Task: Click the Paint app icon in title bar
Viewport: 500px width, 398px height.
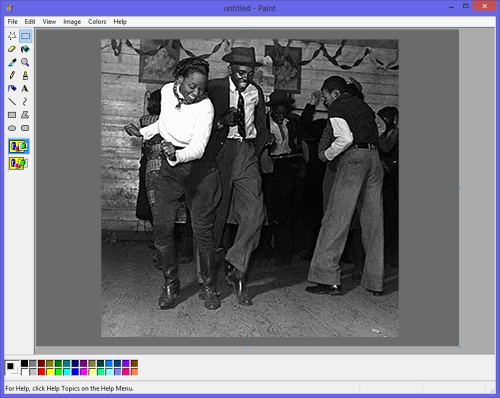Action: [x=9, y=8]
